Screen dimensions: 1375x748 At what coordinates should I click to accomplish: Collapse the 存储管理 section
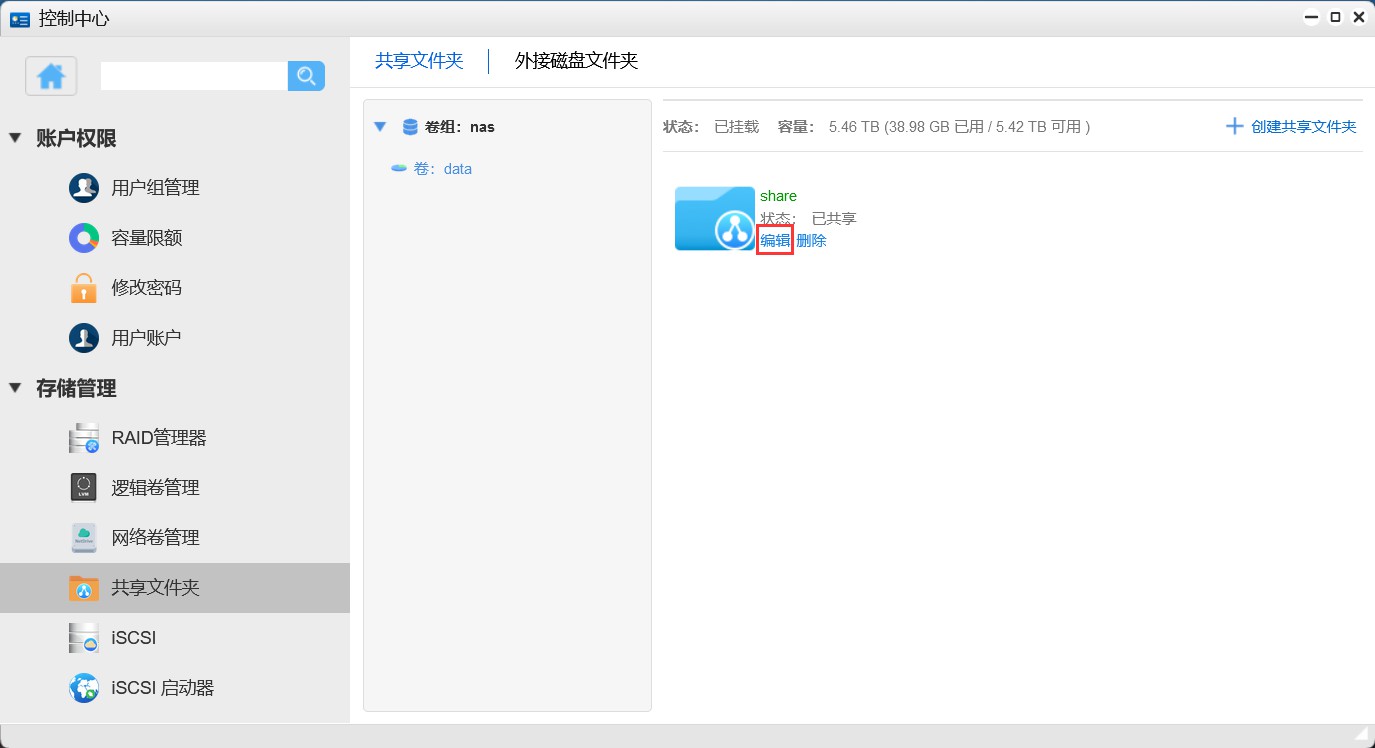(x=15, y=388)
